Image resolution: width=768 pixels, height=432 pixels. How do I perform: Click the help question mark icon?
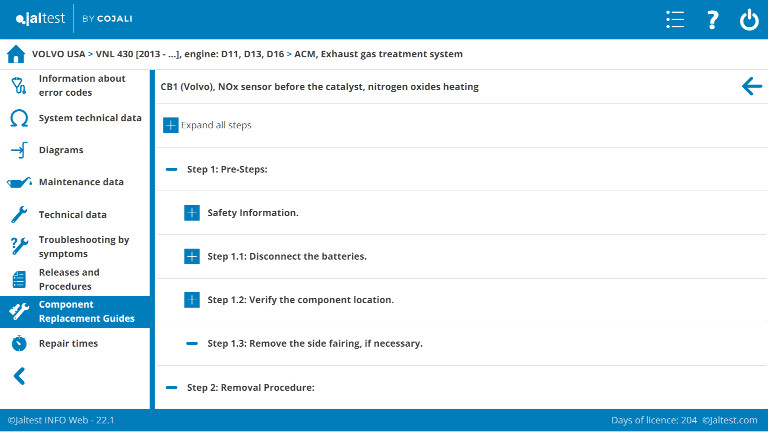point(712,20)
